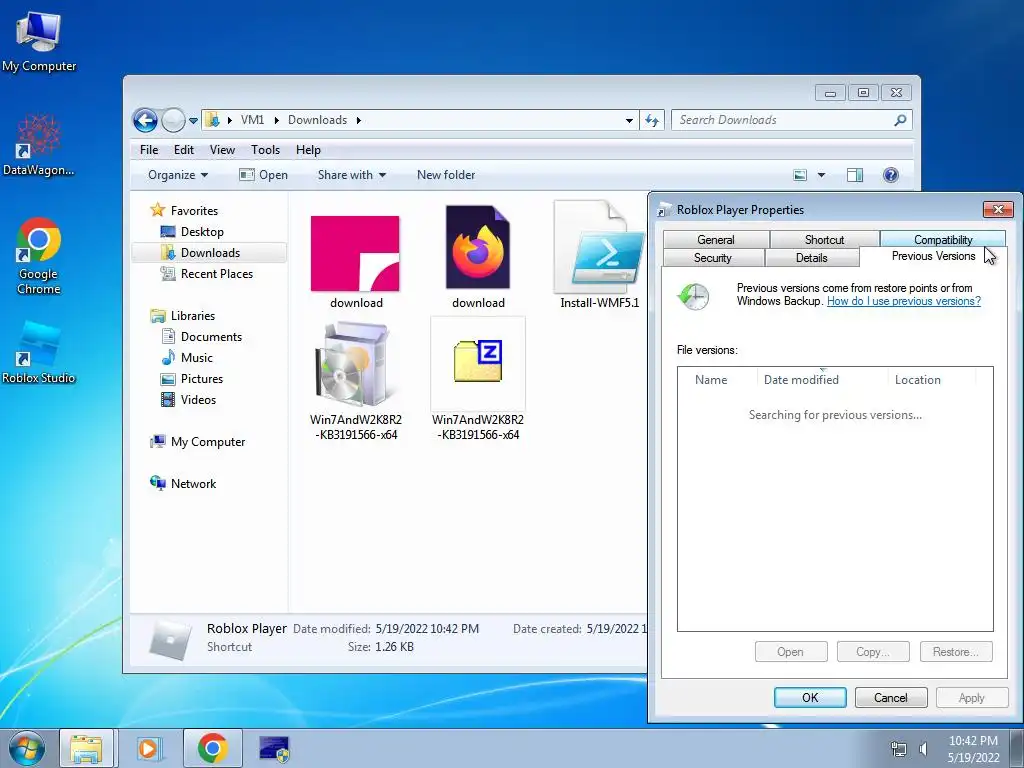Switch to Chrome in the taskbar
This screenshot has width=1024, height=768.
[x=212, y=748]
